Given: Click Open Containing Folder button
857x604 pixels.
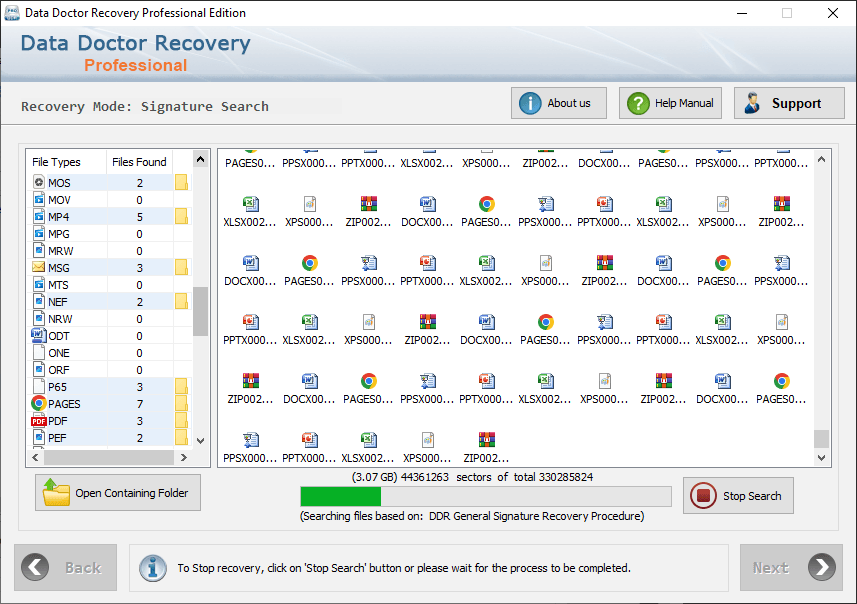Looking at the screenshot, I should [x=118, y=492].
